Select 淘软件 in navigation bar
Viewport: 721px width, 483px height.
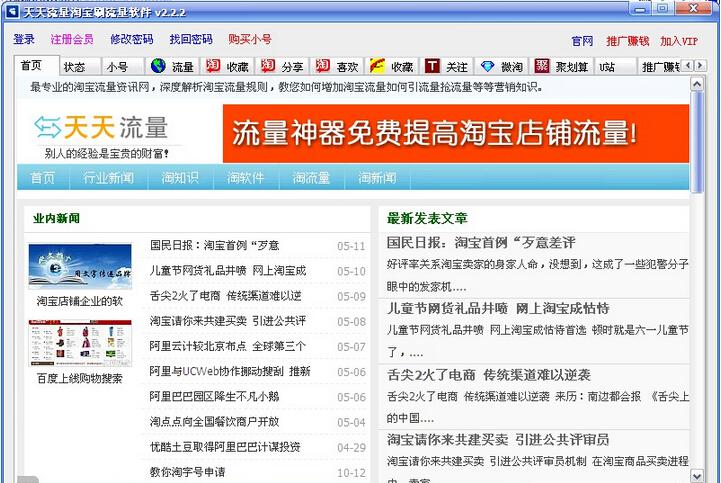pos(246,178)
